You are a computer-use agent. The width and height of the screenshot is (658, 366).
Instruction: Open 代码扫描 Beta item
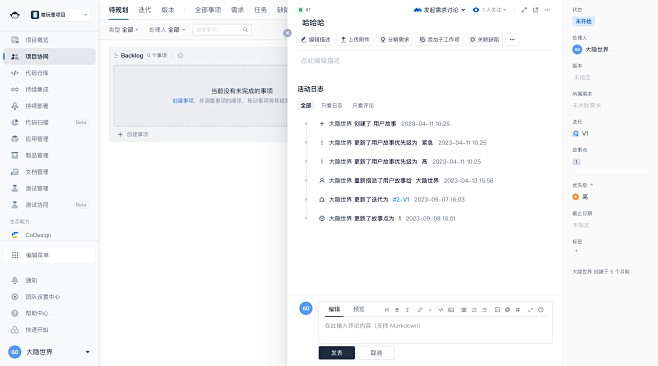(50, 123)
